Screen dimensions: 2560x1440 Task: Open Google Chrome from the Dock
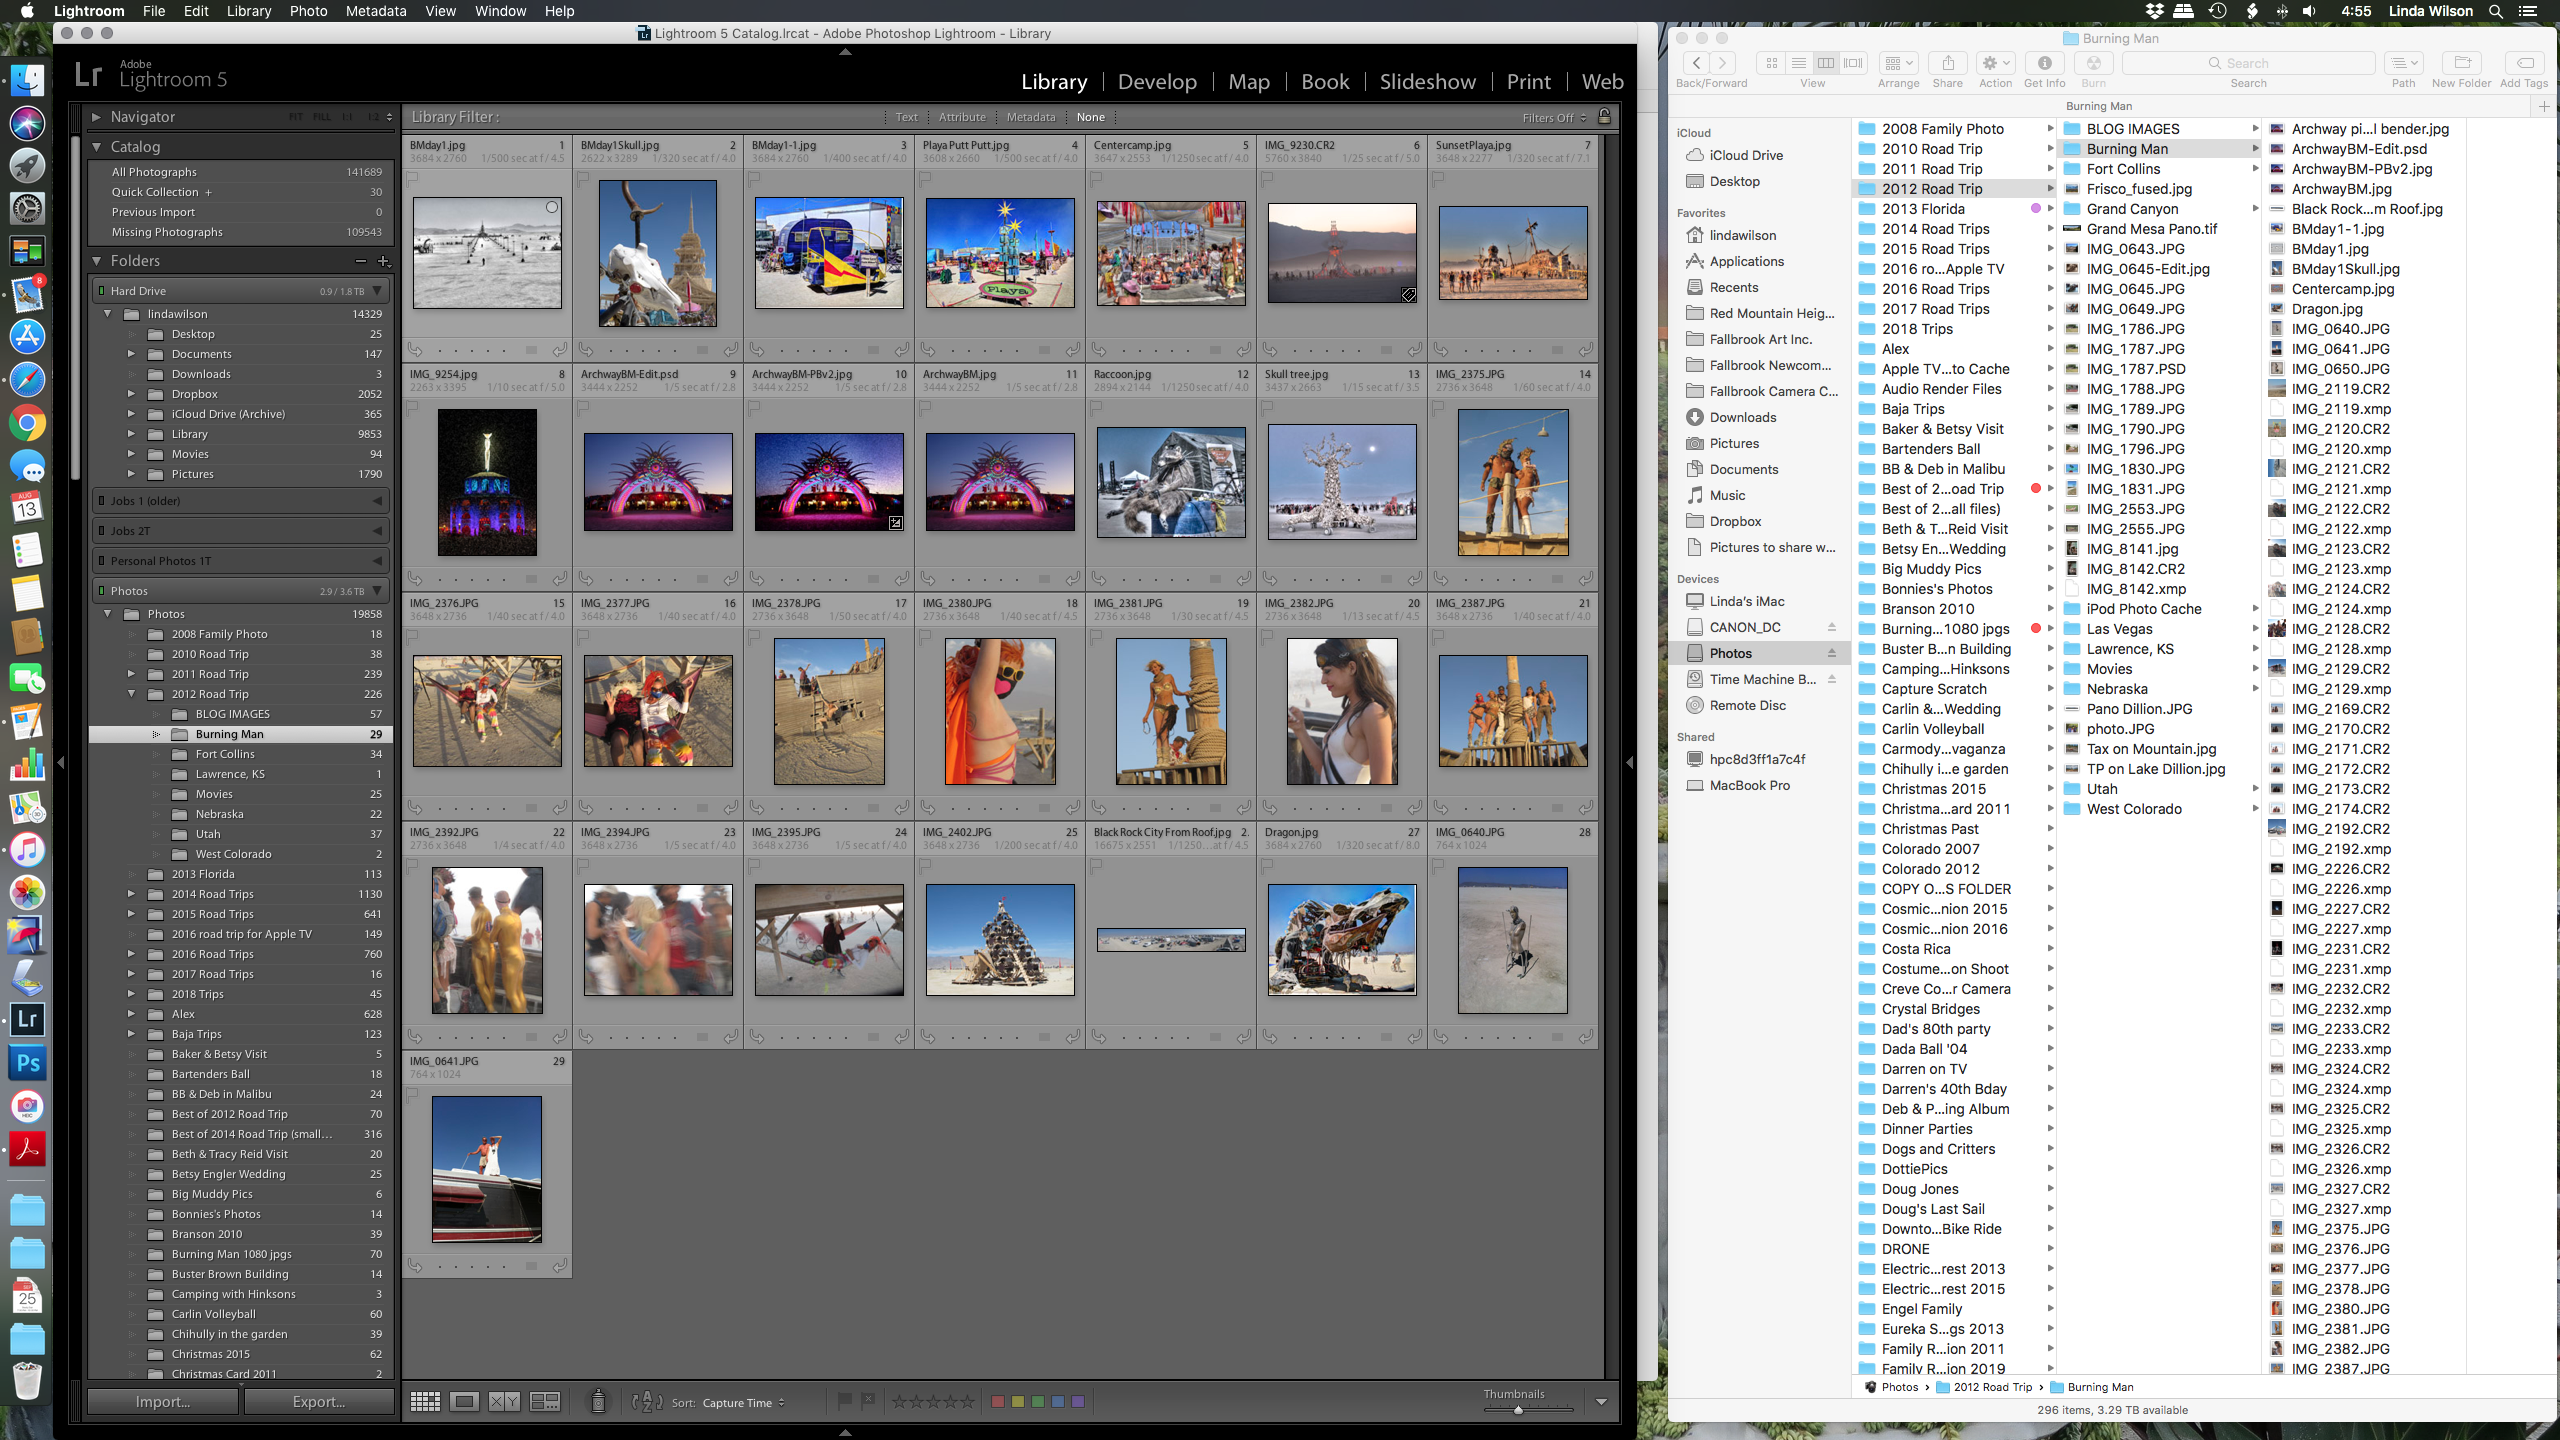click(27, 423)
